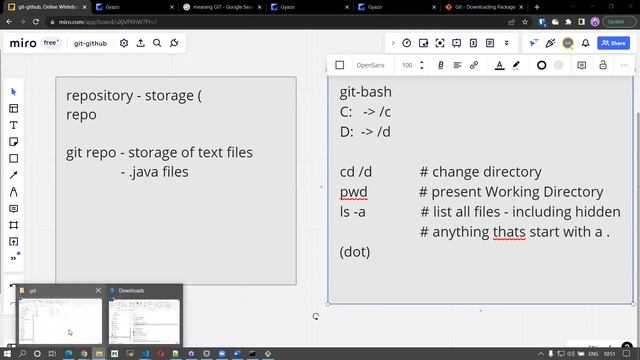Open the reactions party icon
This screenshot has height=360, width=640.
[x=550, y=43]
